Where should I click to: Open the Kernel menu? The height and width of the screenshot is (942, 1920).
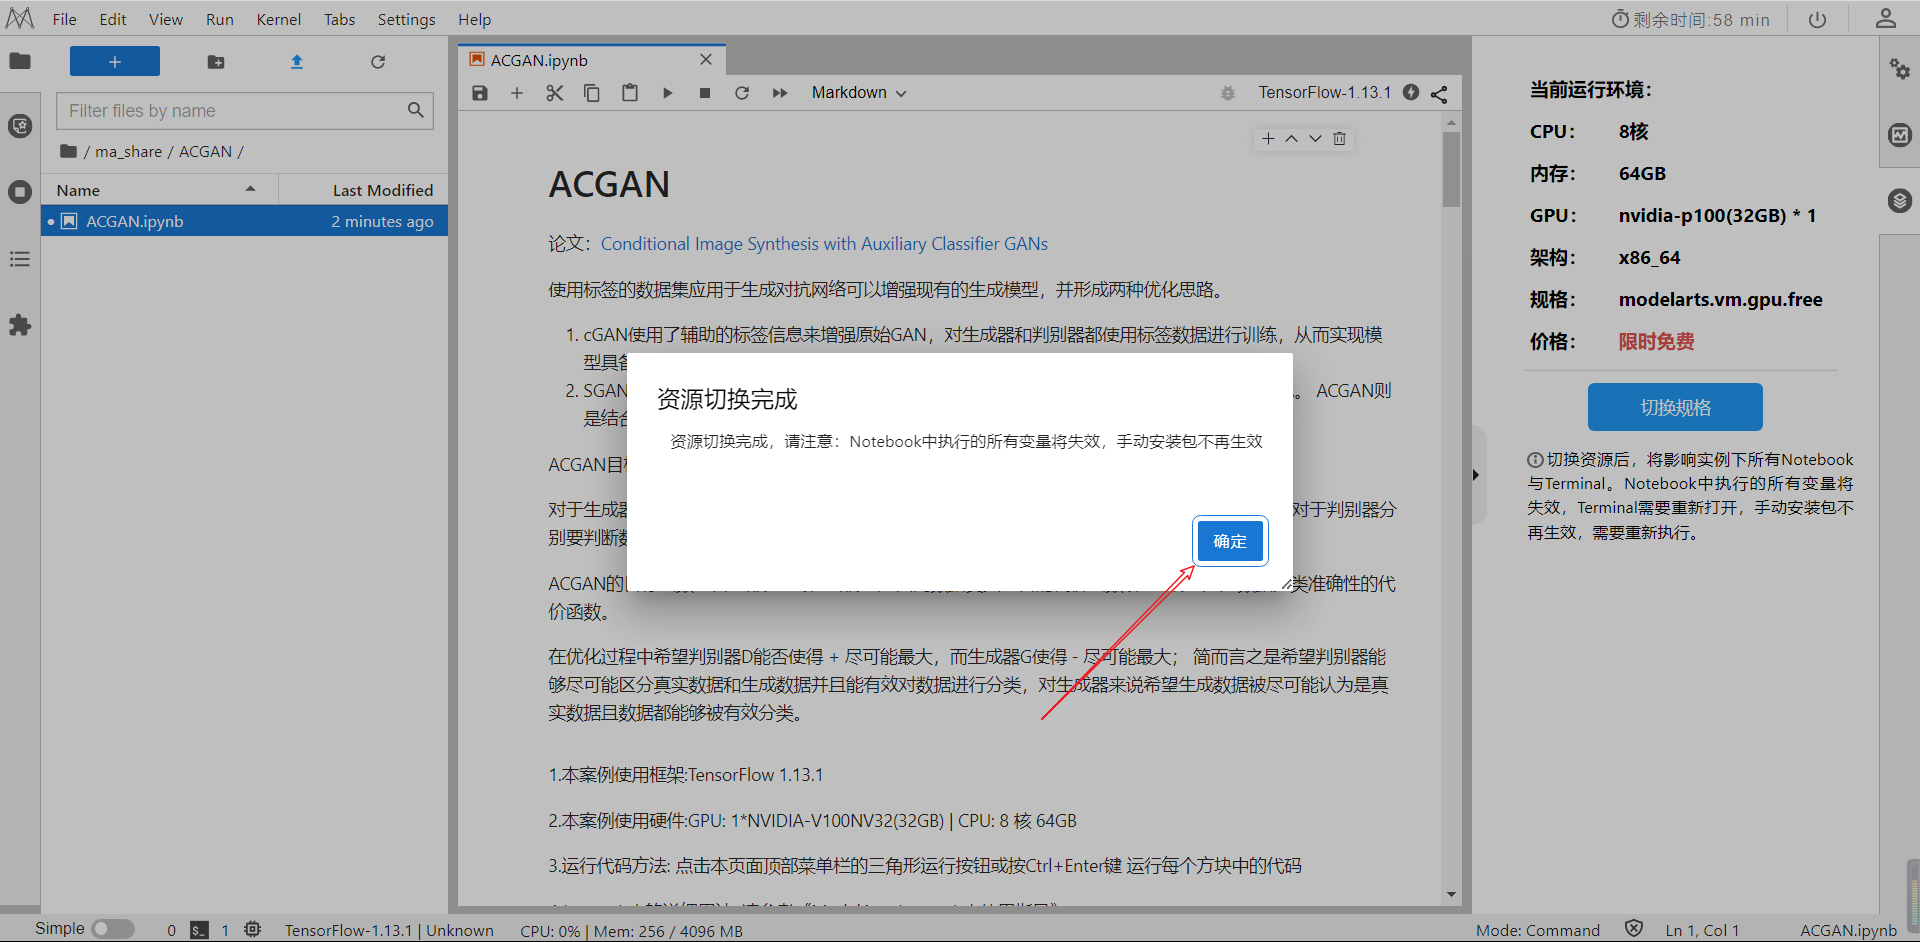pyautogui.click(x=279, y=19)
